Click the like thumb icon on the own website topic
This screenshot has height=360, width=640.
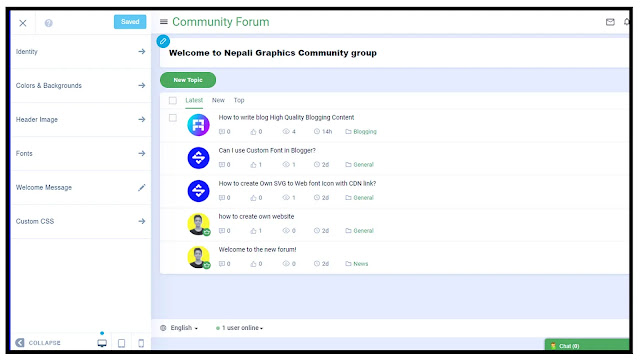(253, 231)
